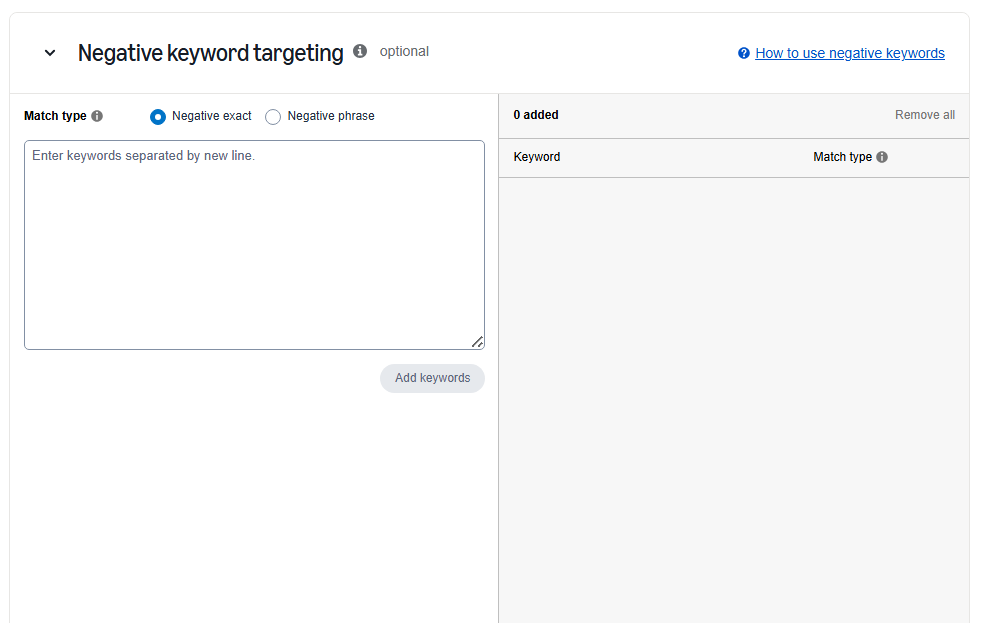Viewport: 981px width, 623px height.
Task: Click the Match type column header text
Action: [x=842, y=157]
